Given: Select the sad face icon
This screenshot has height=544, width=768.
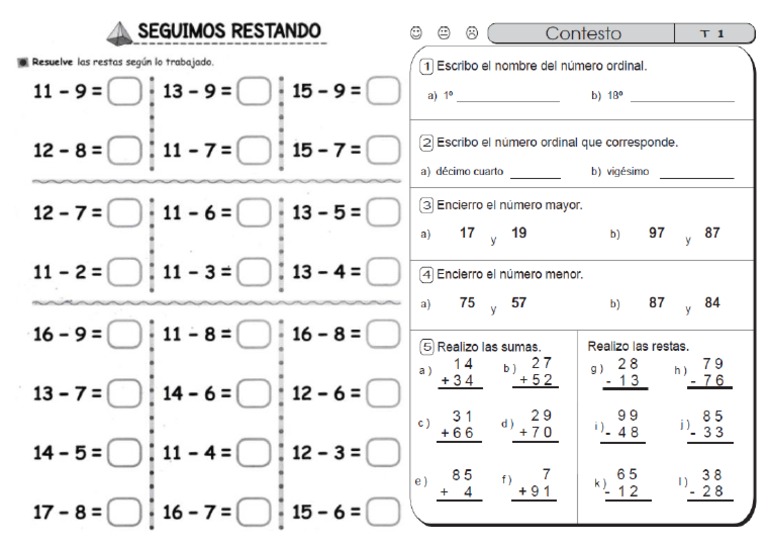Looking at the screenshot, I should point(471,33).
